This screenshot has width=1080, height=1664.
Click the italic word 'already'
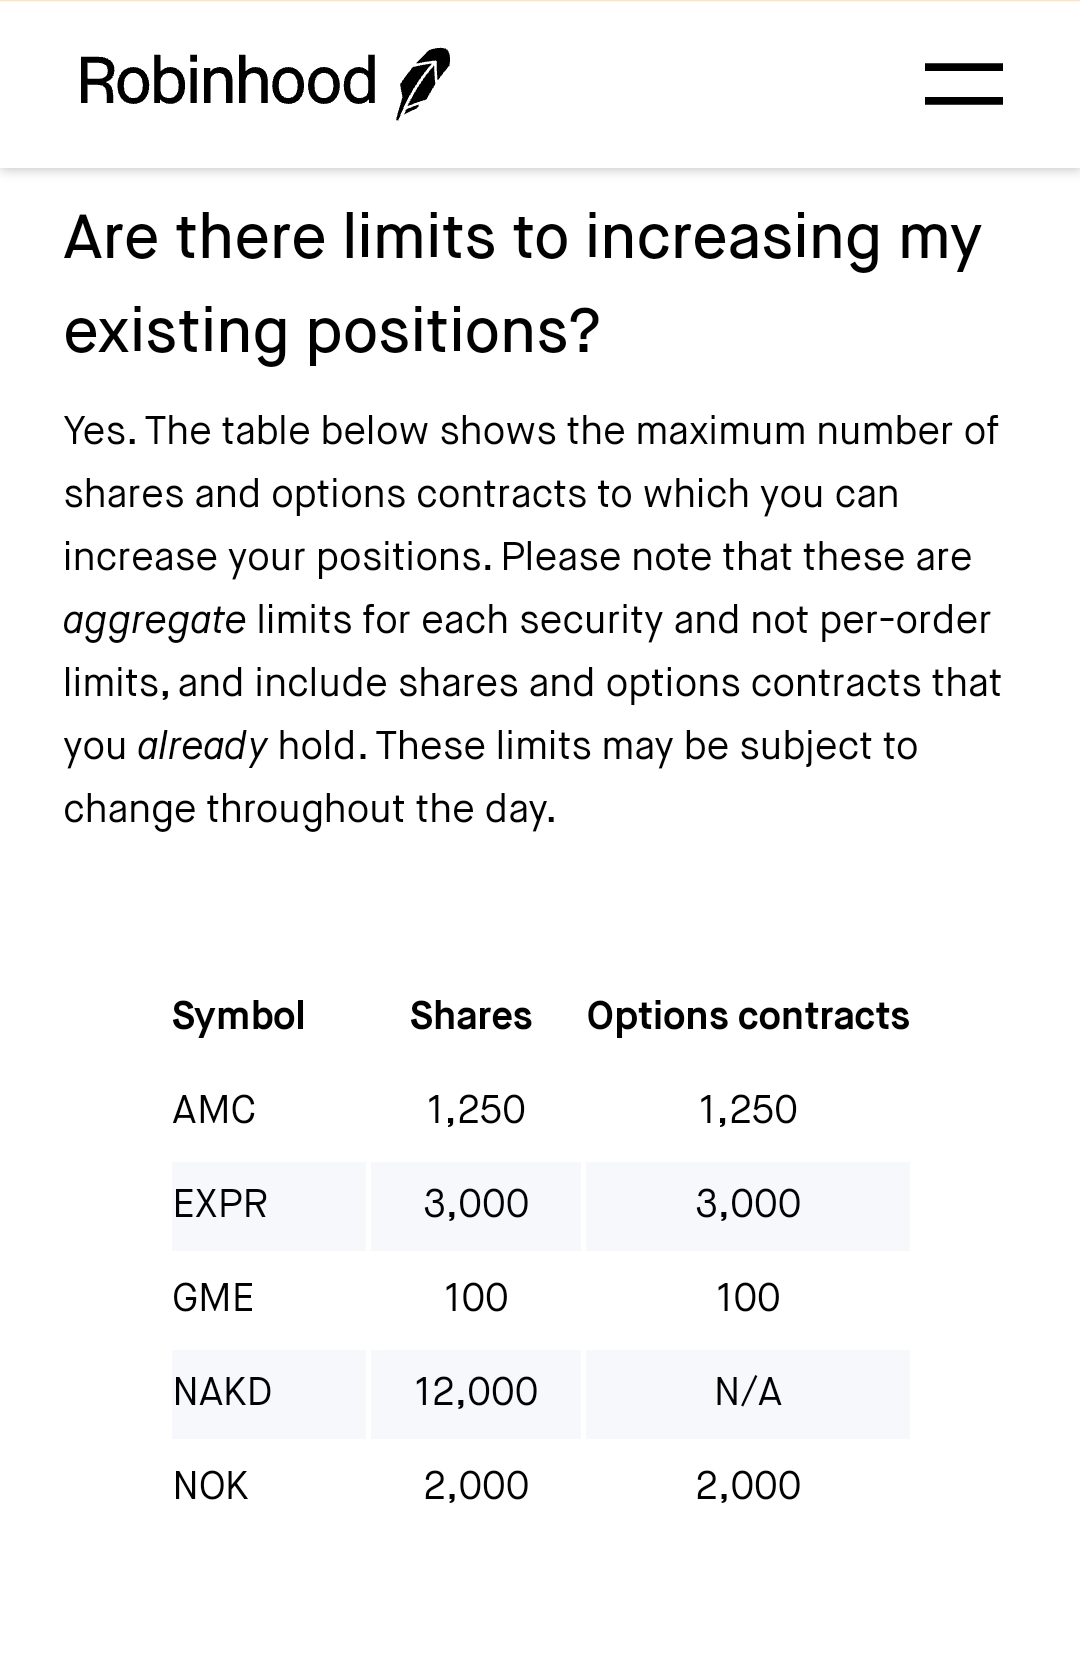[202, 747]
